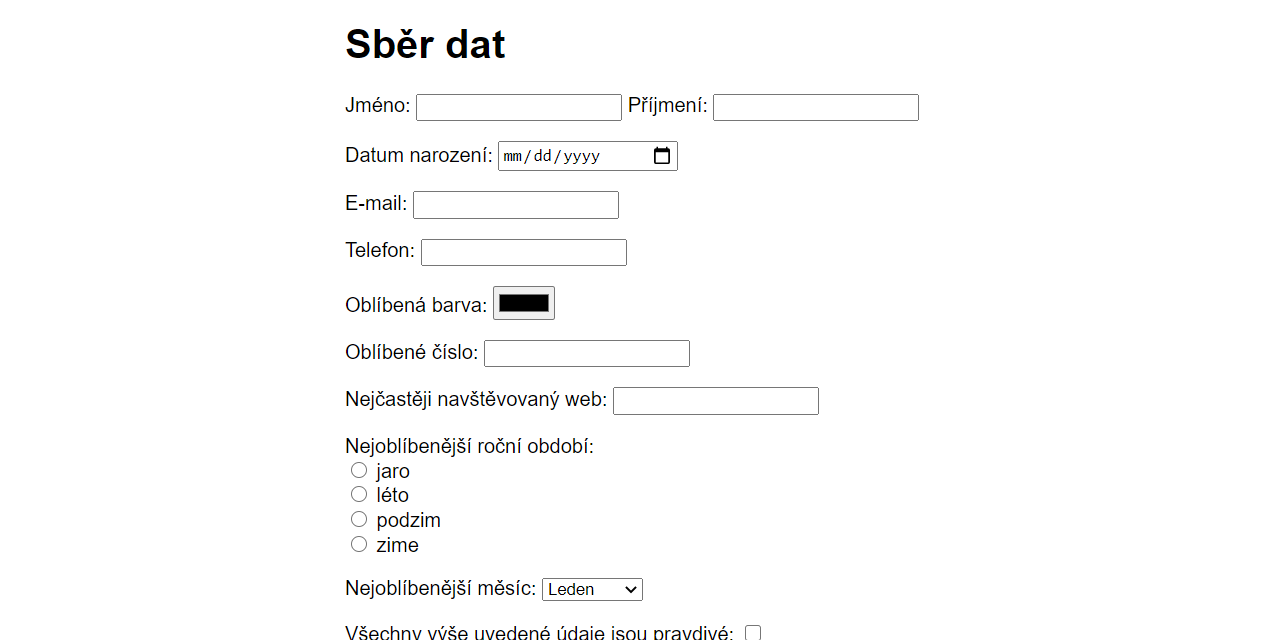1280x640 pixels.
Task: Focus the Příjmení input field
Action: [815, 107]
